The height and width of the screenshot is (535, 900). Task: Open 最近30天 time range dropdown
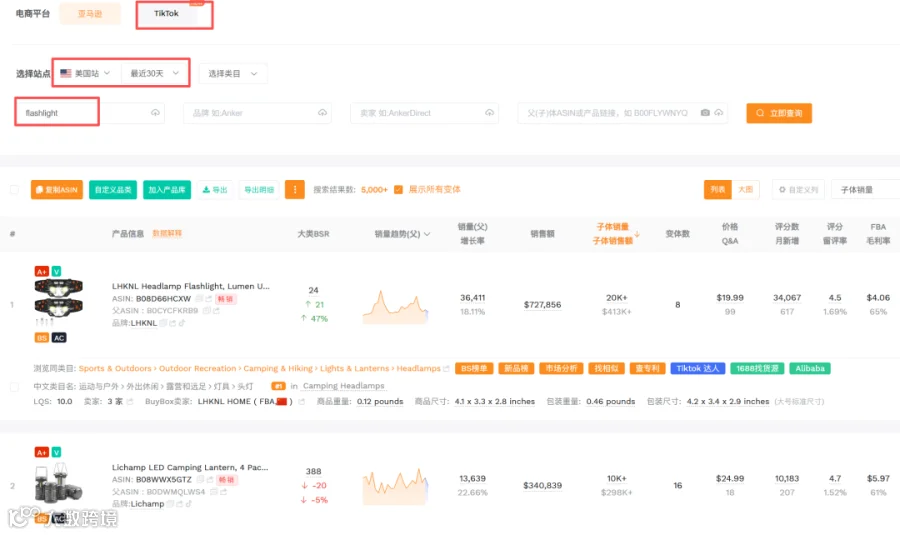coord(155,73)
